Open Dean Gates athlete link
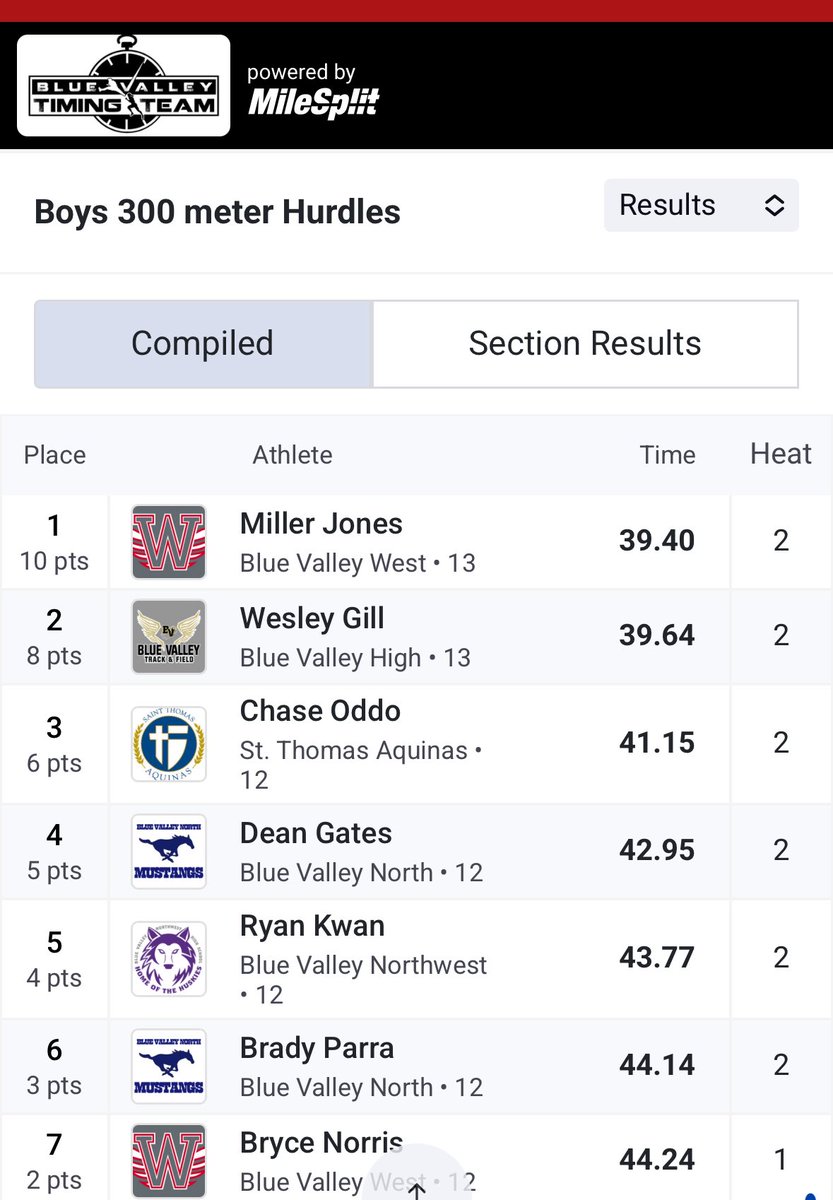 (x=316, y=833)
